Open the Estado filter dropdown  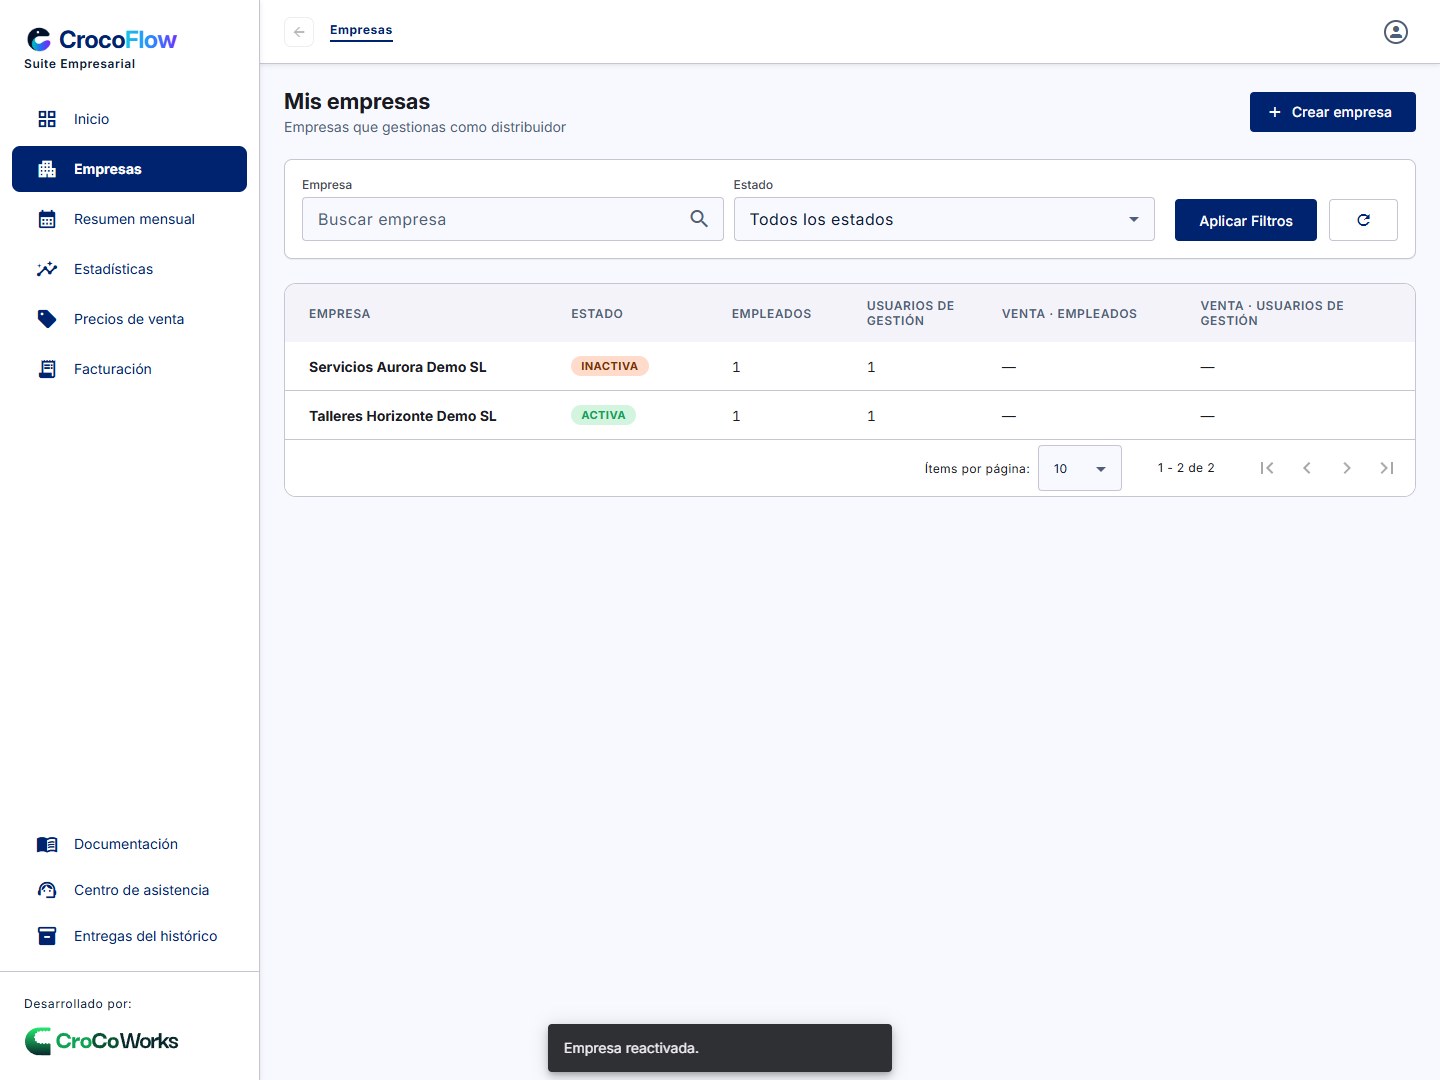(944, 219)
